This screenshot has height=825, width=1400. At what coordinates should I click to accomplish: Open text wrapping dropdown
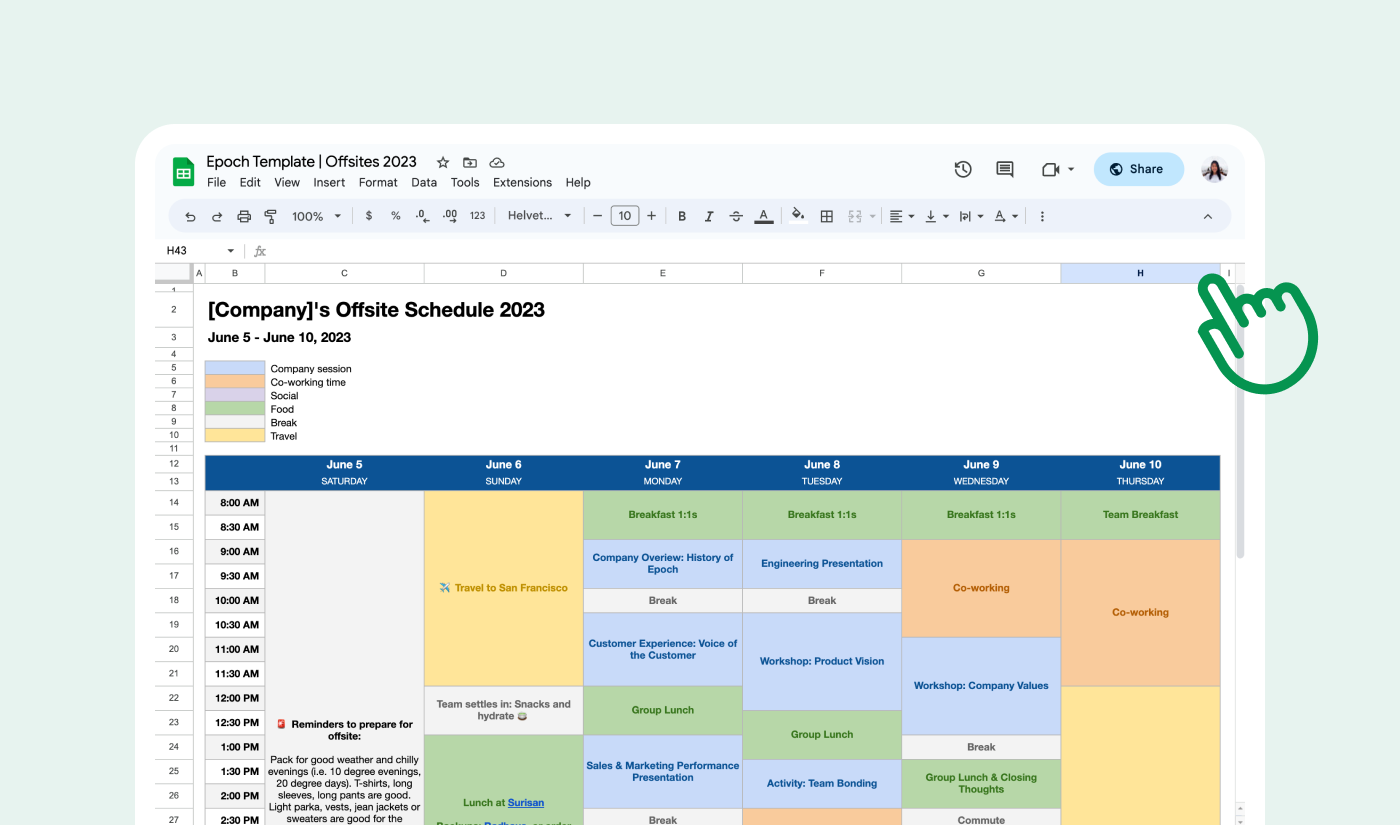970,216
